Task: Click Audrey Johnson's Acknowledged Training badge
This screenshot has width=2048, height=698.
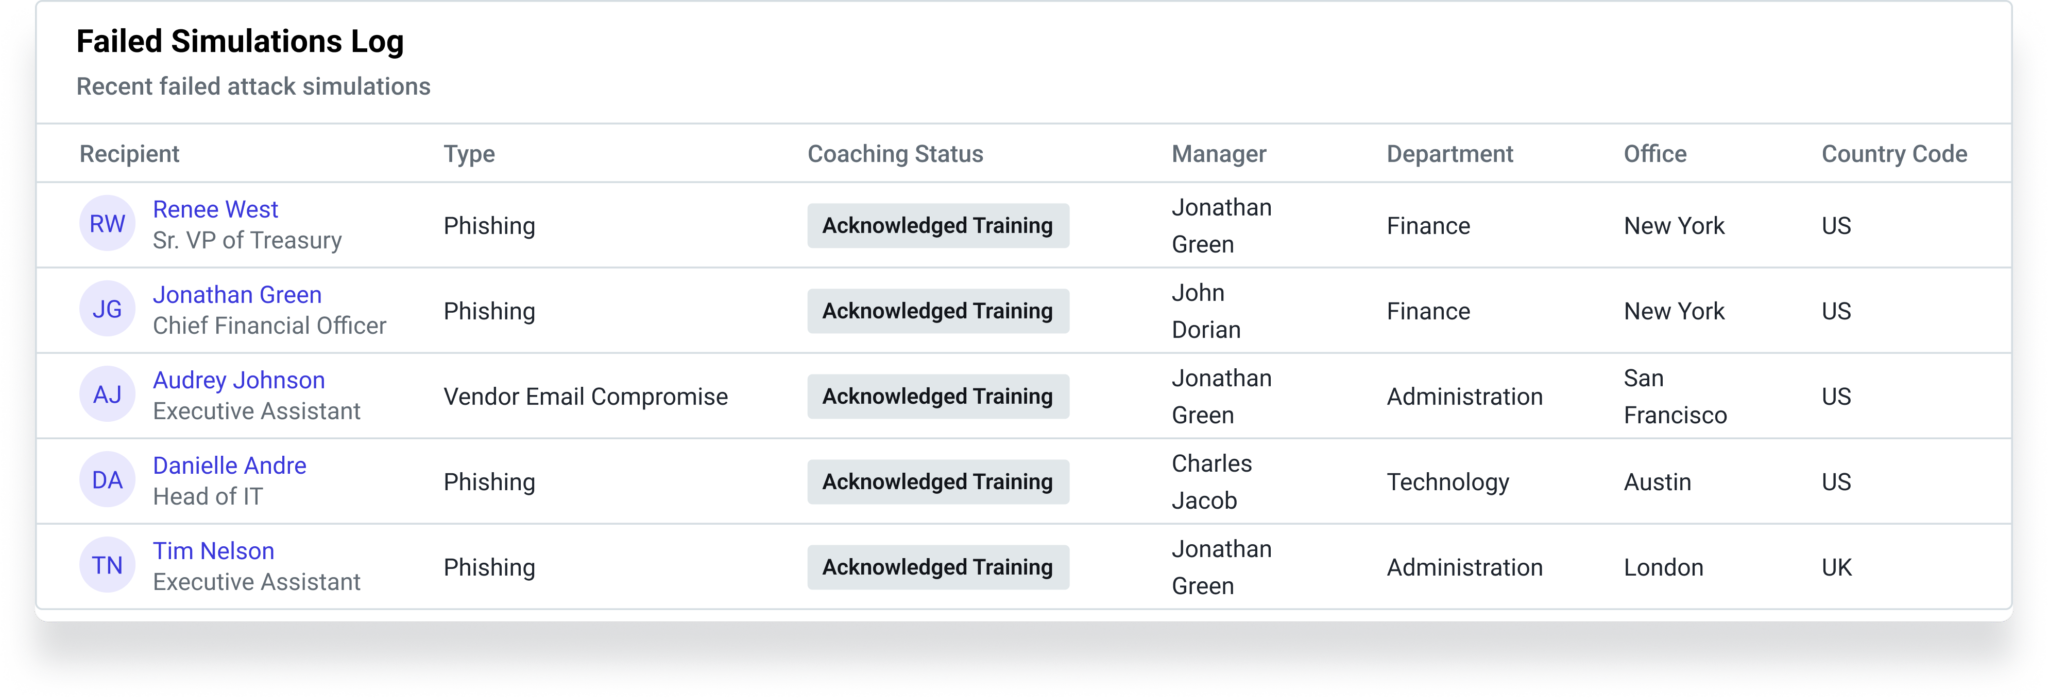Action: click(x=938, y=397)
